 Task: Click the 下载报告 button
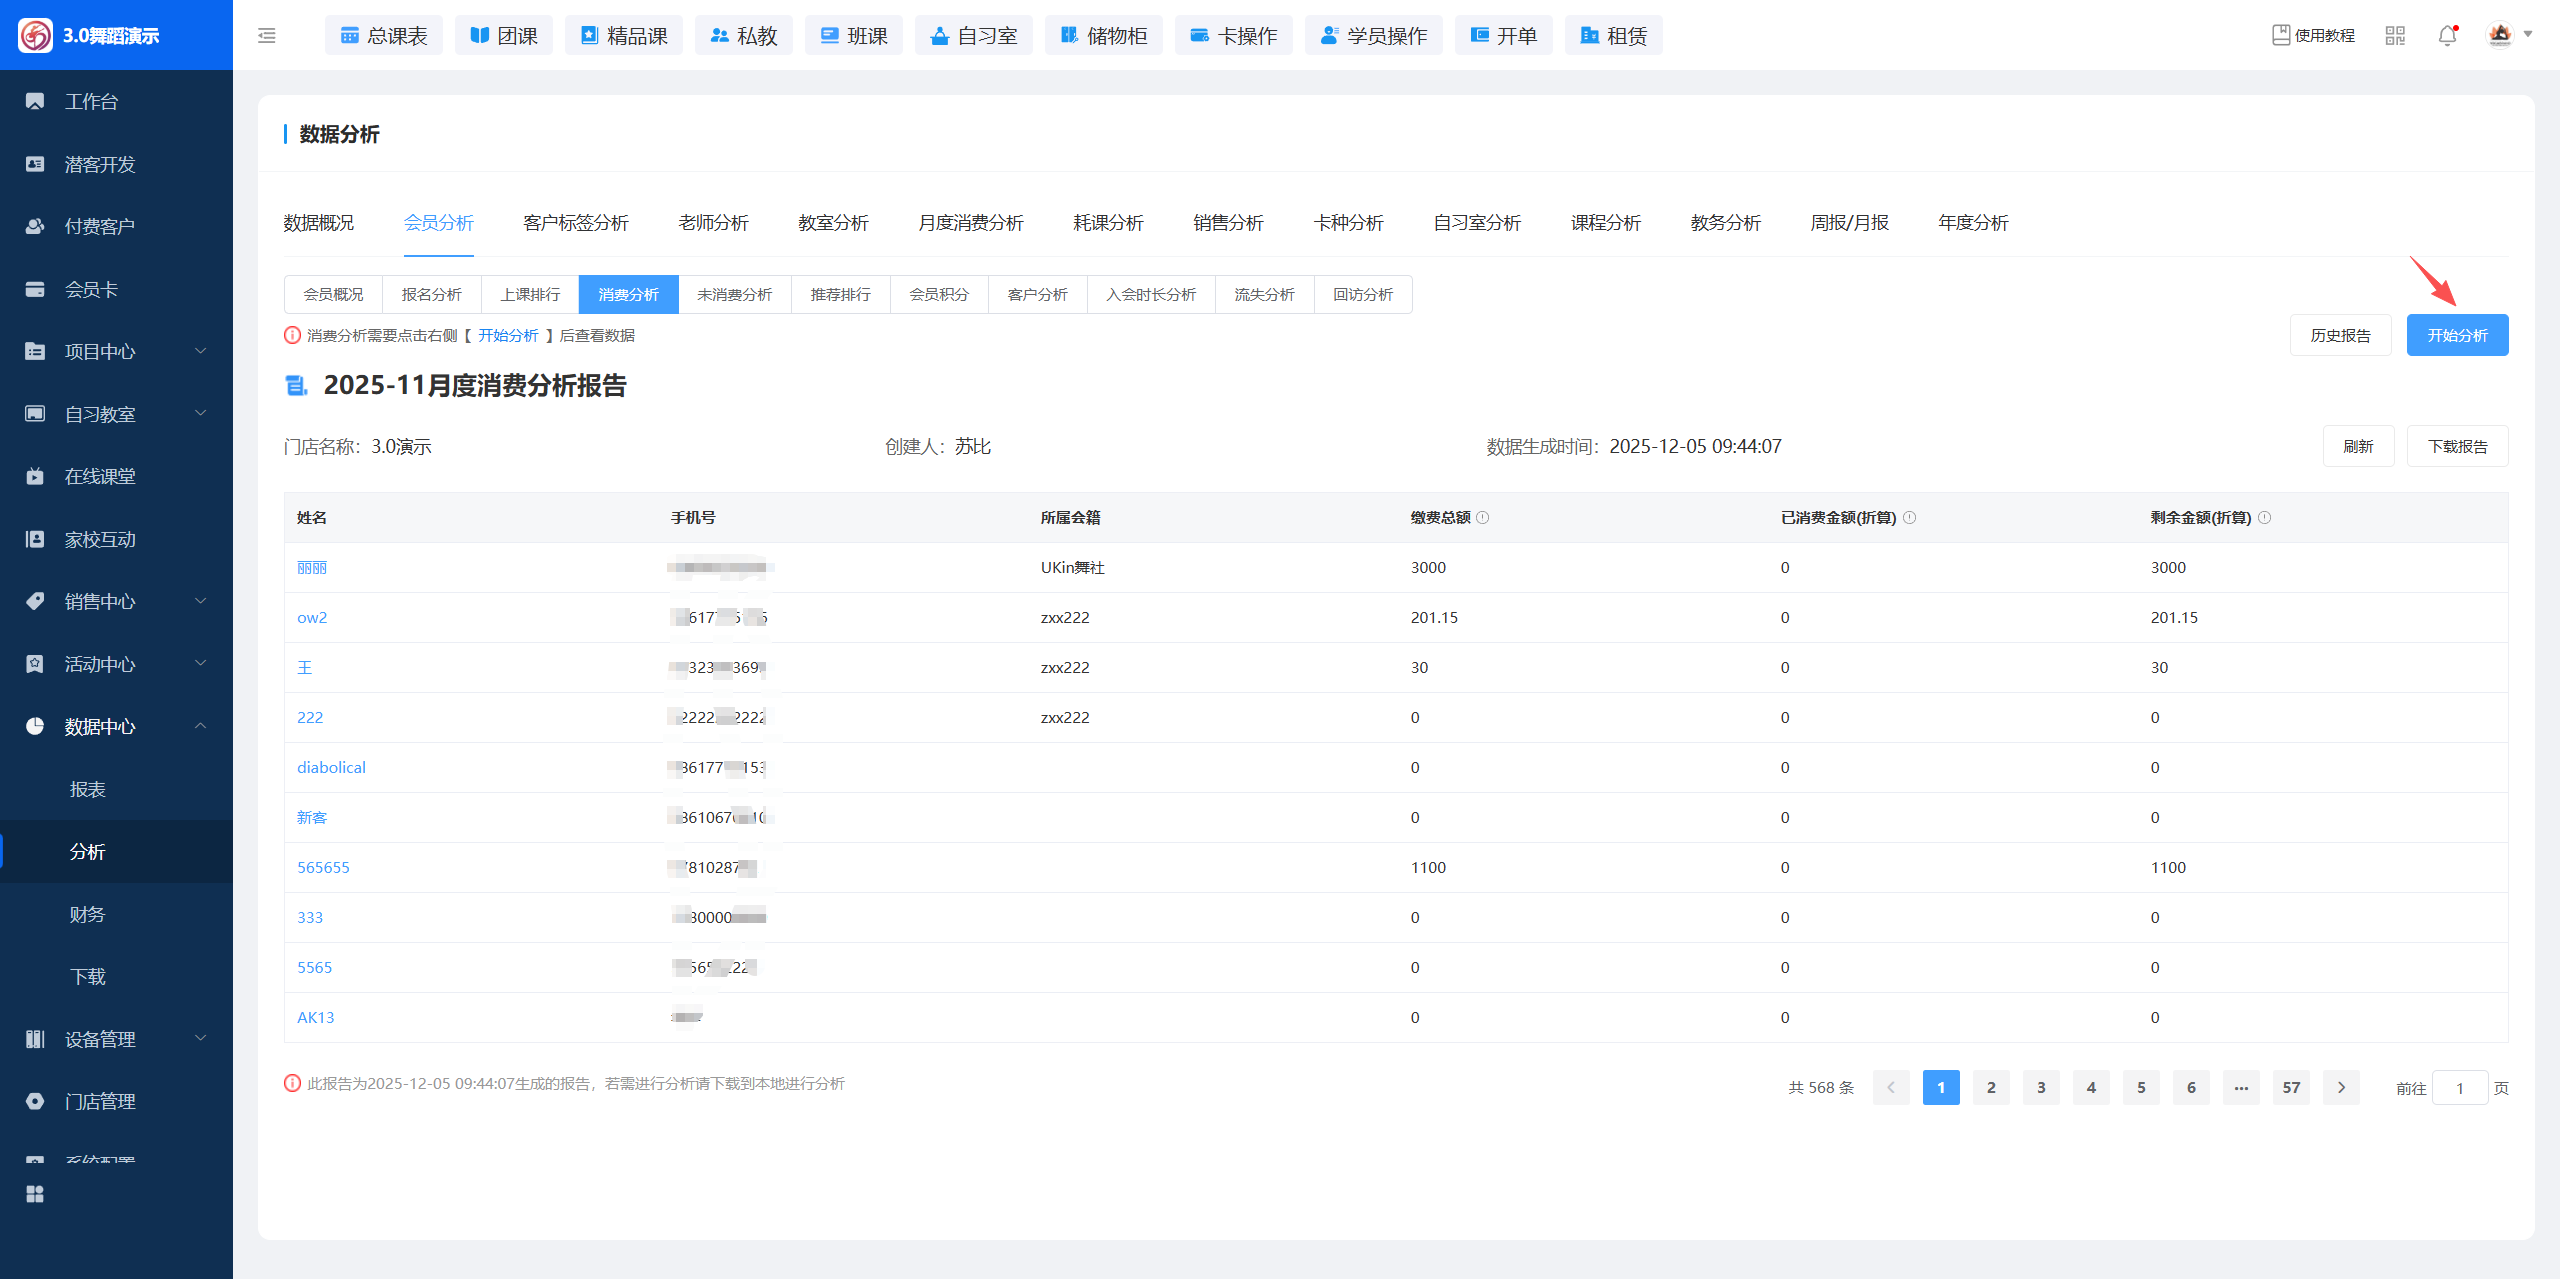point(2457,447)
